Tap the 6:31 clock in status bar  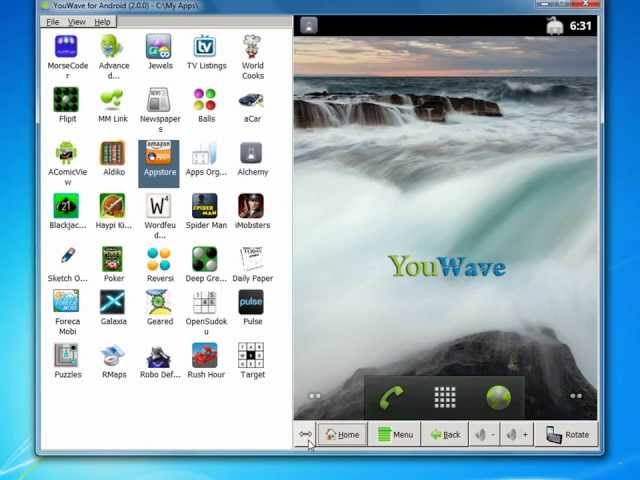pyautogui.click(x=580, y=26)
